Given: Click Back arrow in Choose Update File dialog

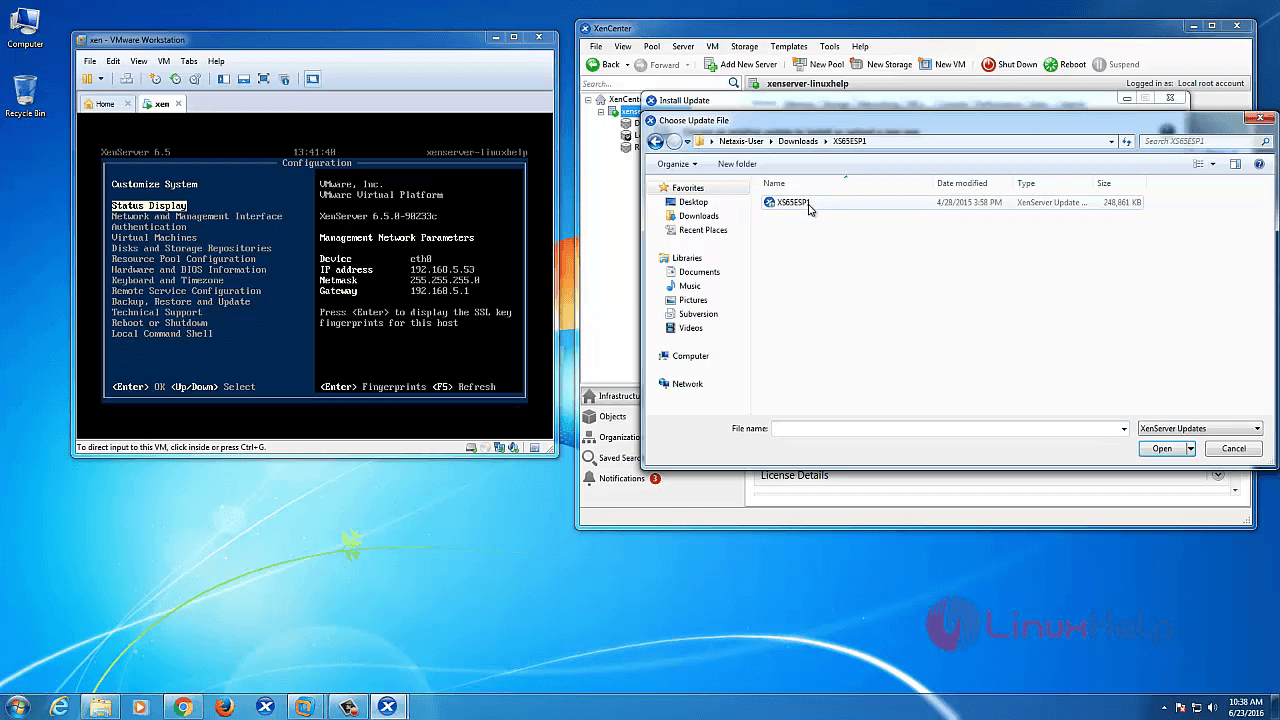Looking at the screenshot, I should click(x=656, y=142).
